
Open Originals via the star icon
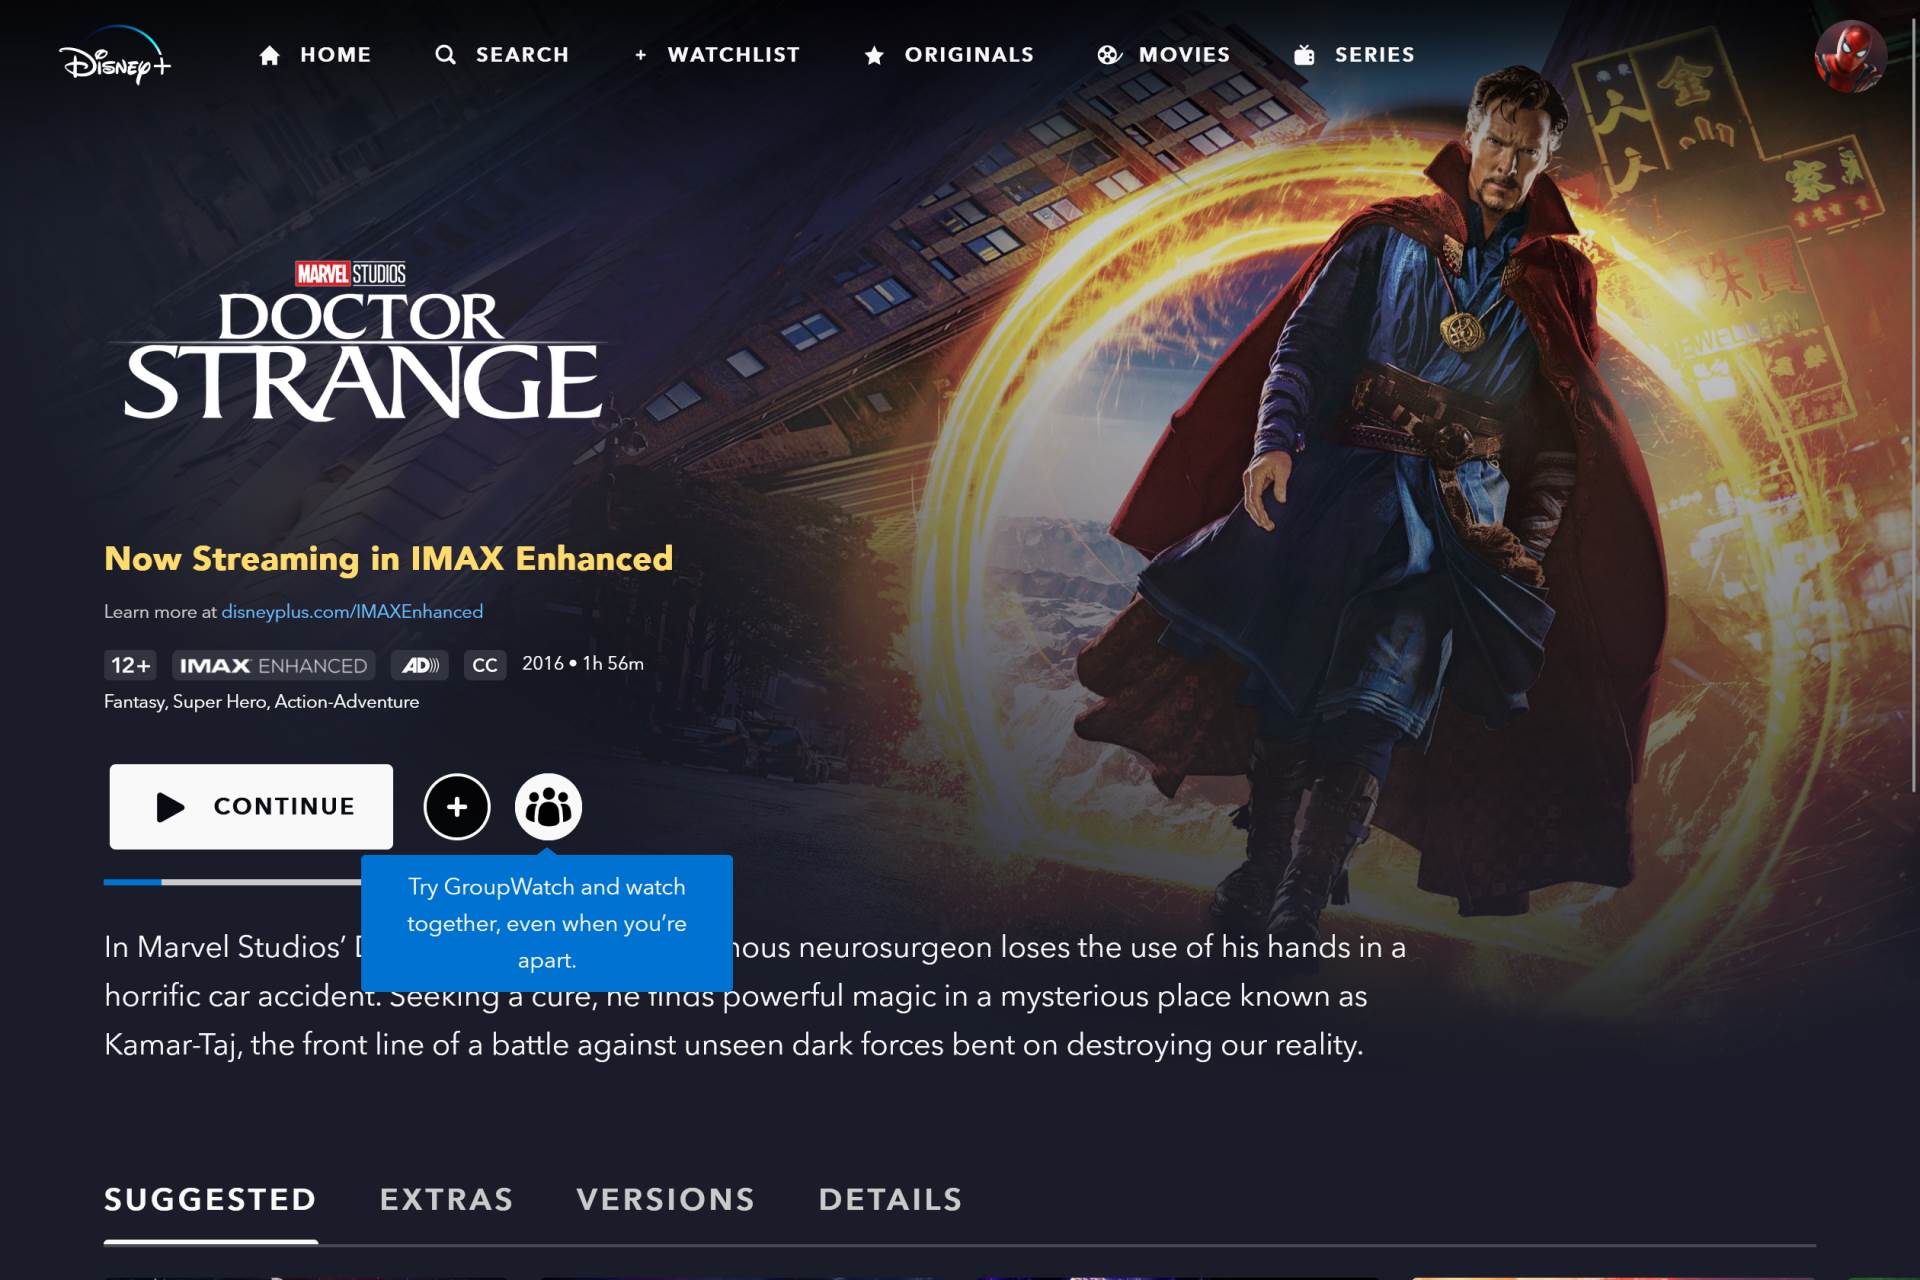[x=875, y=55]
